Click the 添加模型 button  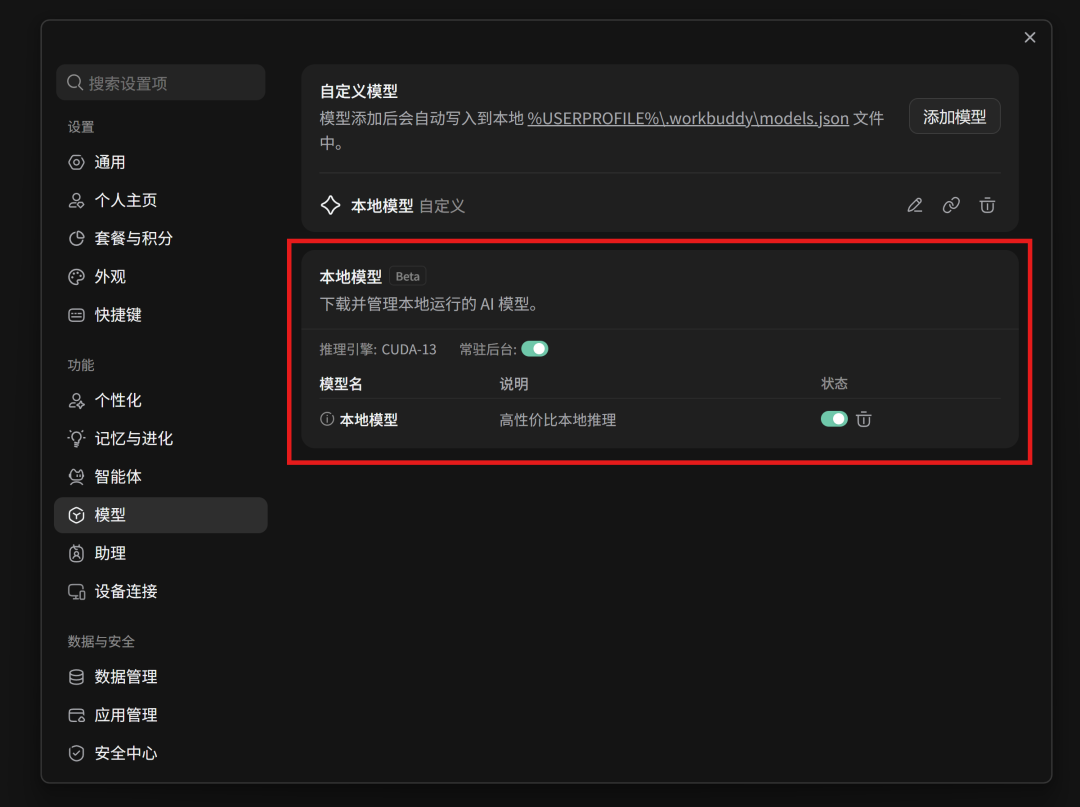955,116
